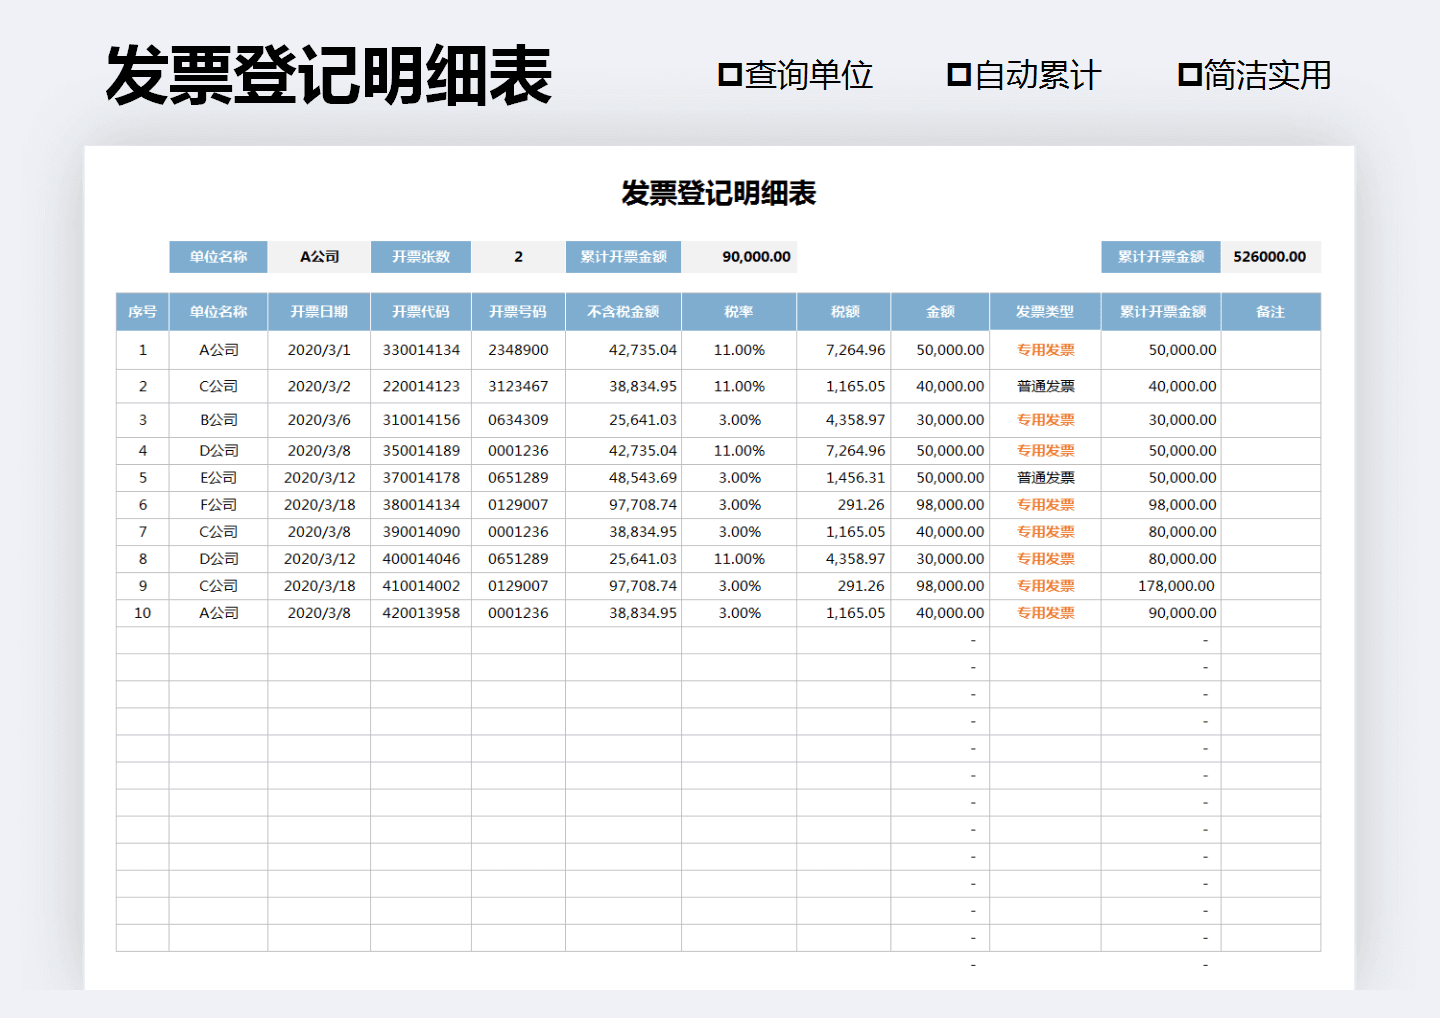Click the 开票张数 value cell showing 2
1440x1018 pixels.
pyautogui.click(x=517, y=257)
